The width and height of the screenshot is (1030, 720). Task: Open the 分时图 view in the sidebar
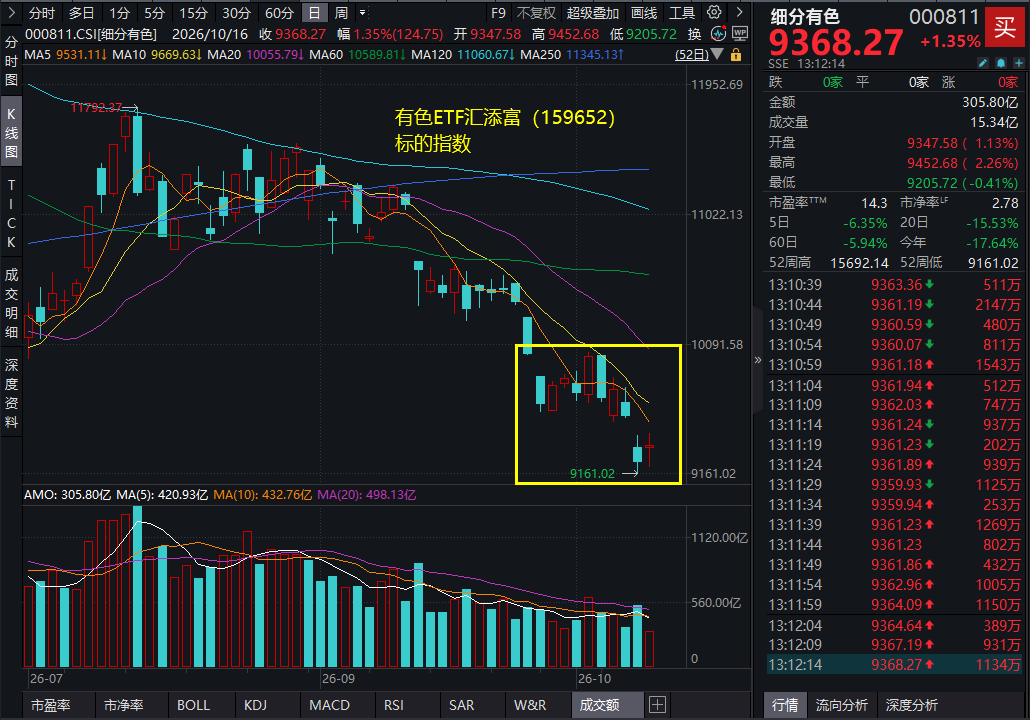[x=11, y=61]
